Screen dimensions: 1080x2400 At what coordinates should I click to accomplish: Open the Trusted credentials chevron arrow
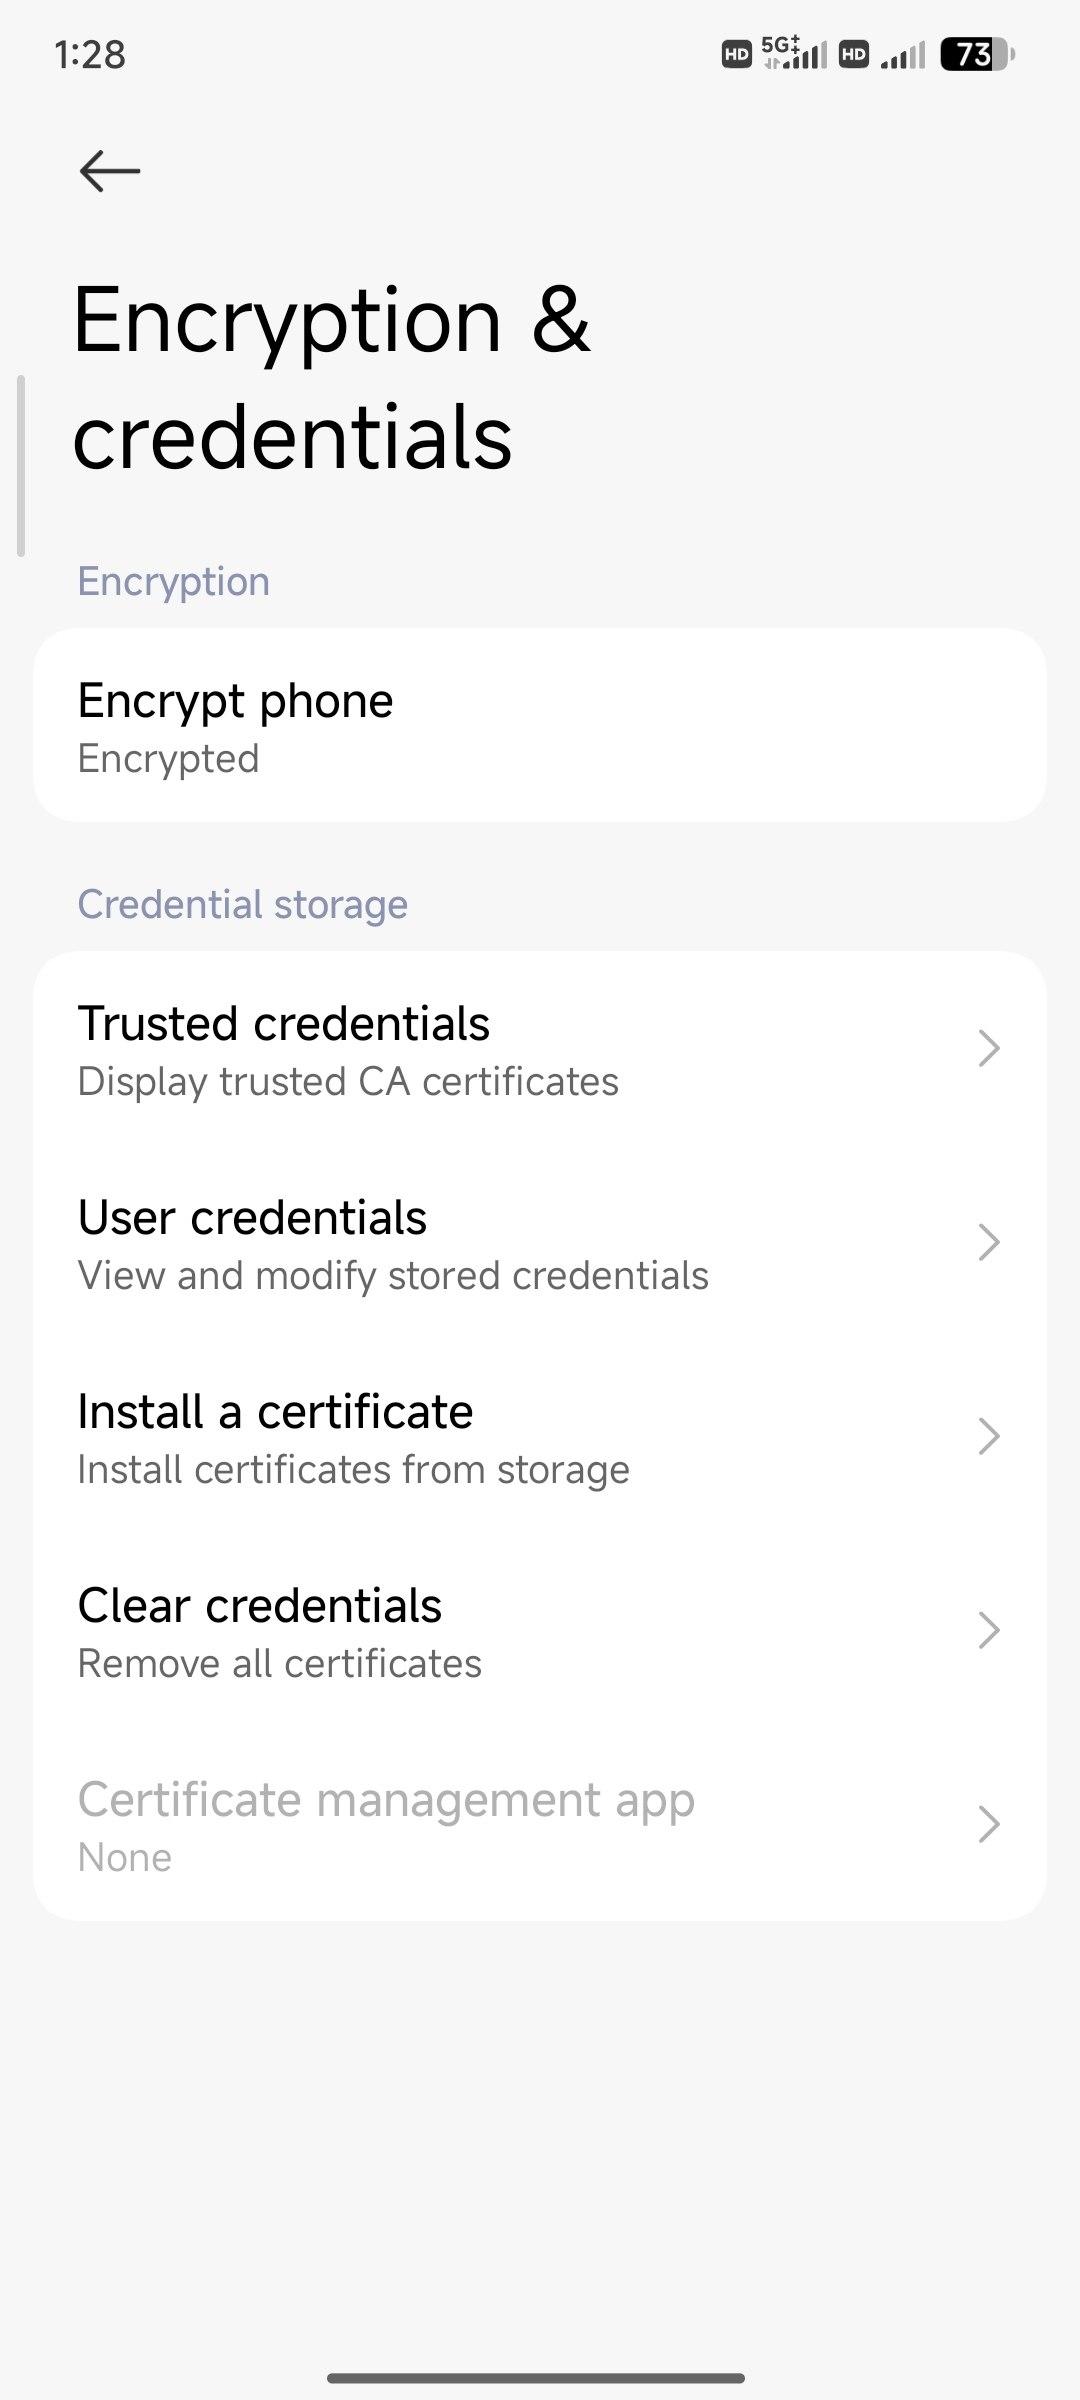click(988, 1049)
